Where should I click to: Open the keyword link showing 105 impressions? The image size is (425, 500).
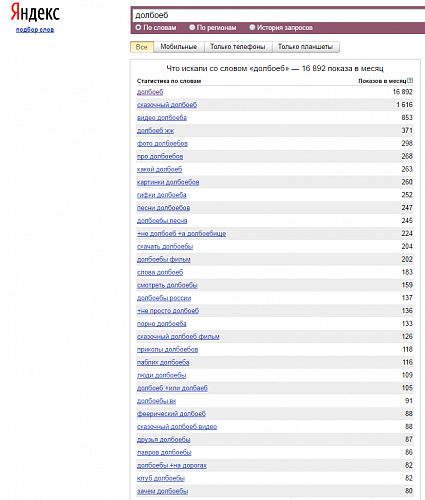172,388
